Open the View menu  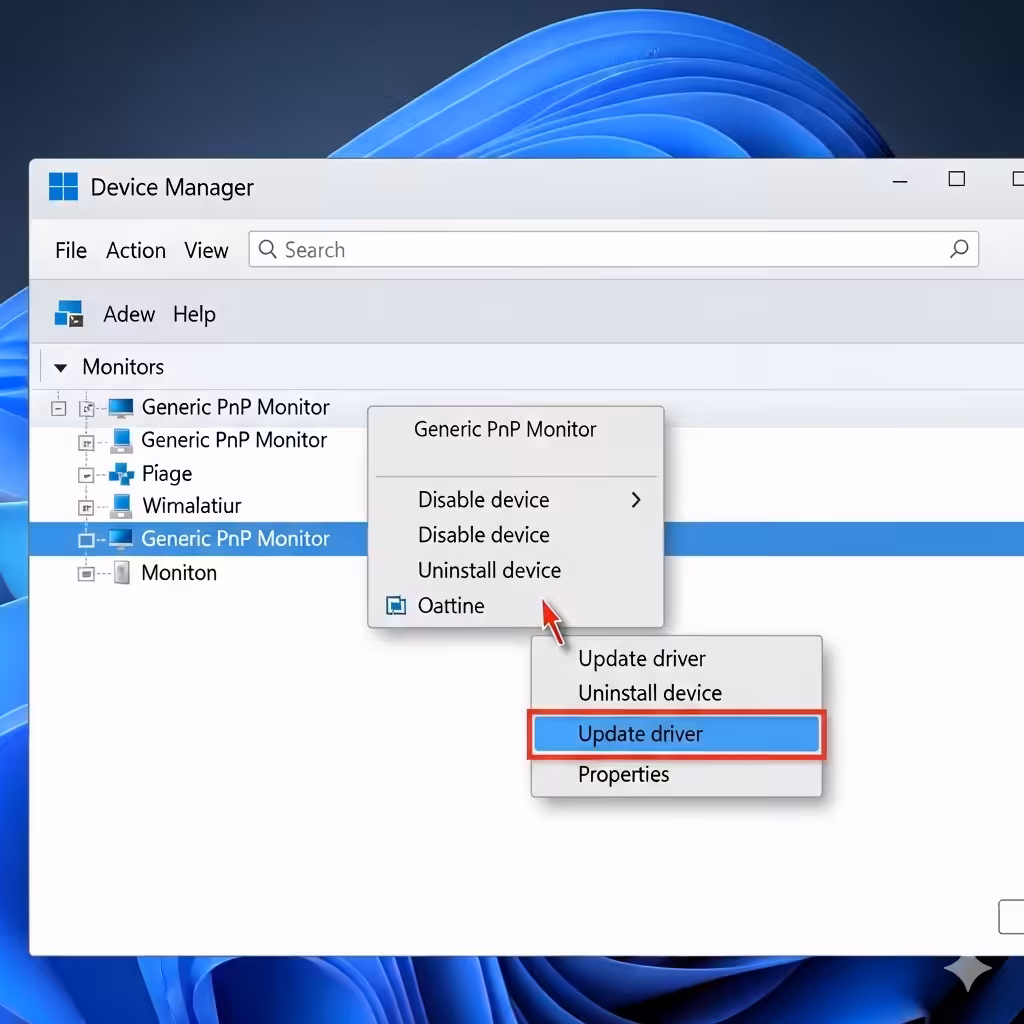pyautogui.click(x=206, y=250)
